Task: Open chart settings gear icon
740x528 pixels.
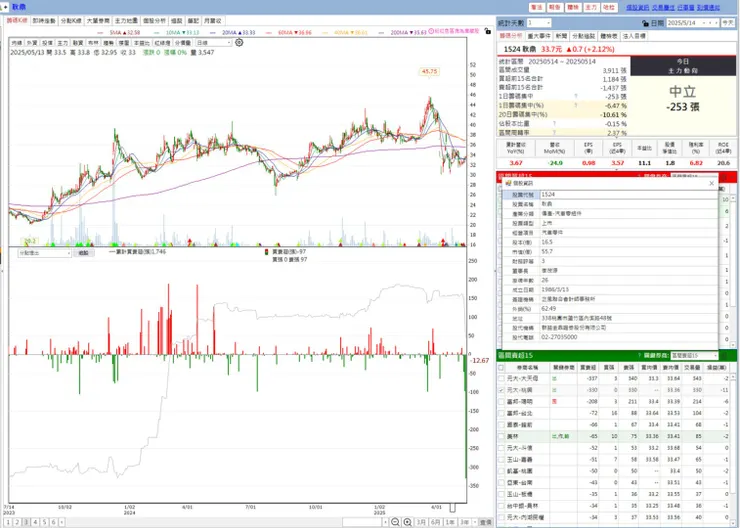Action: [239, 42]
